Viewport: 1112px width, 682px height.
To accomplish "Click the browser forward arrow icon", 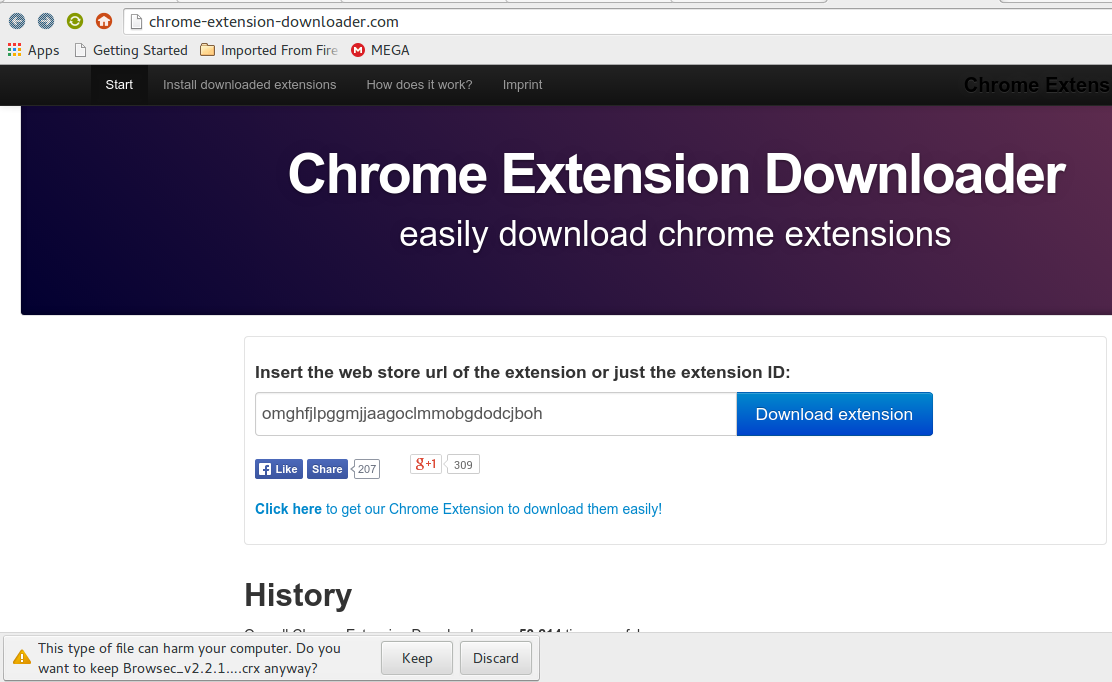I will (x=46, y=21).
